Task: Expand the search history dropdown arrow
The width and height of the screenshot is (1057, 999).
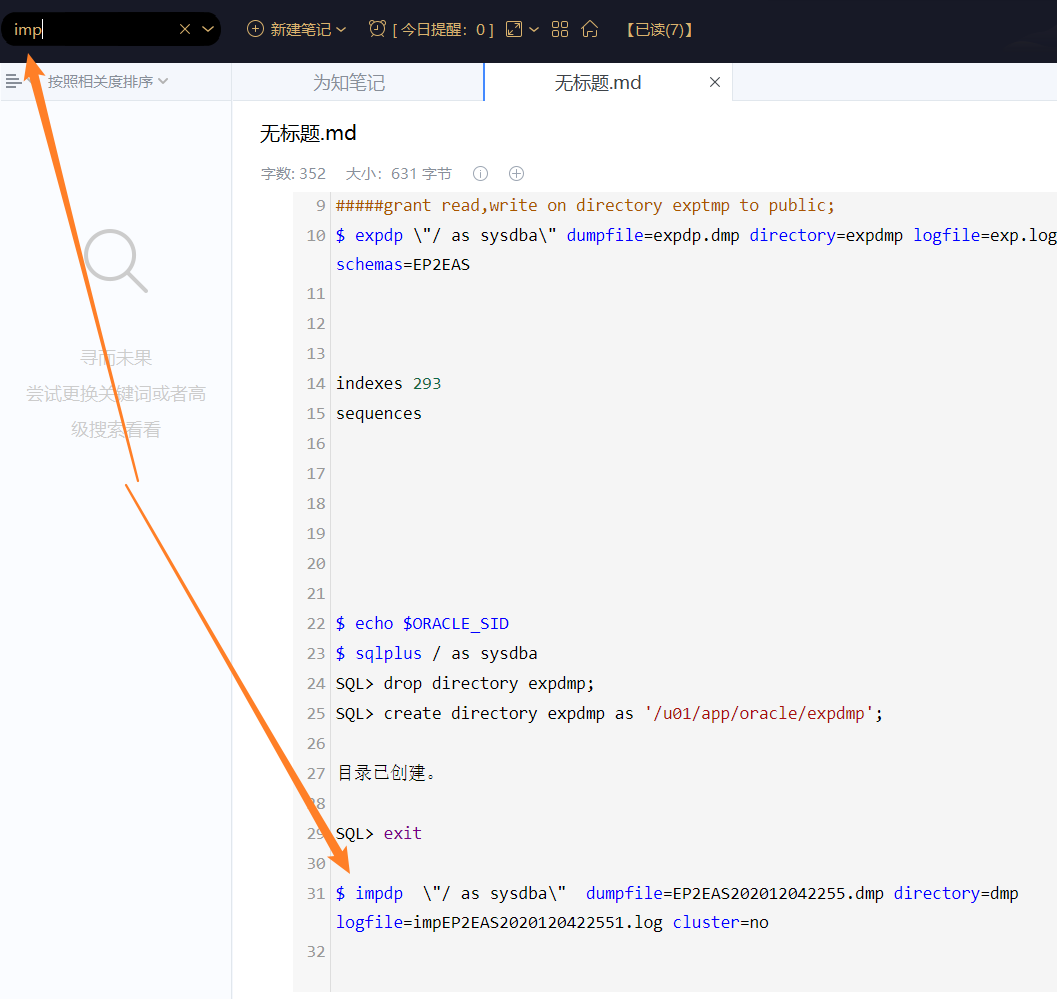Action: tap(208, 29)
